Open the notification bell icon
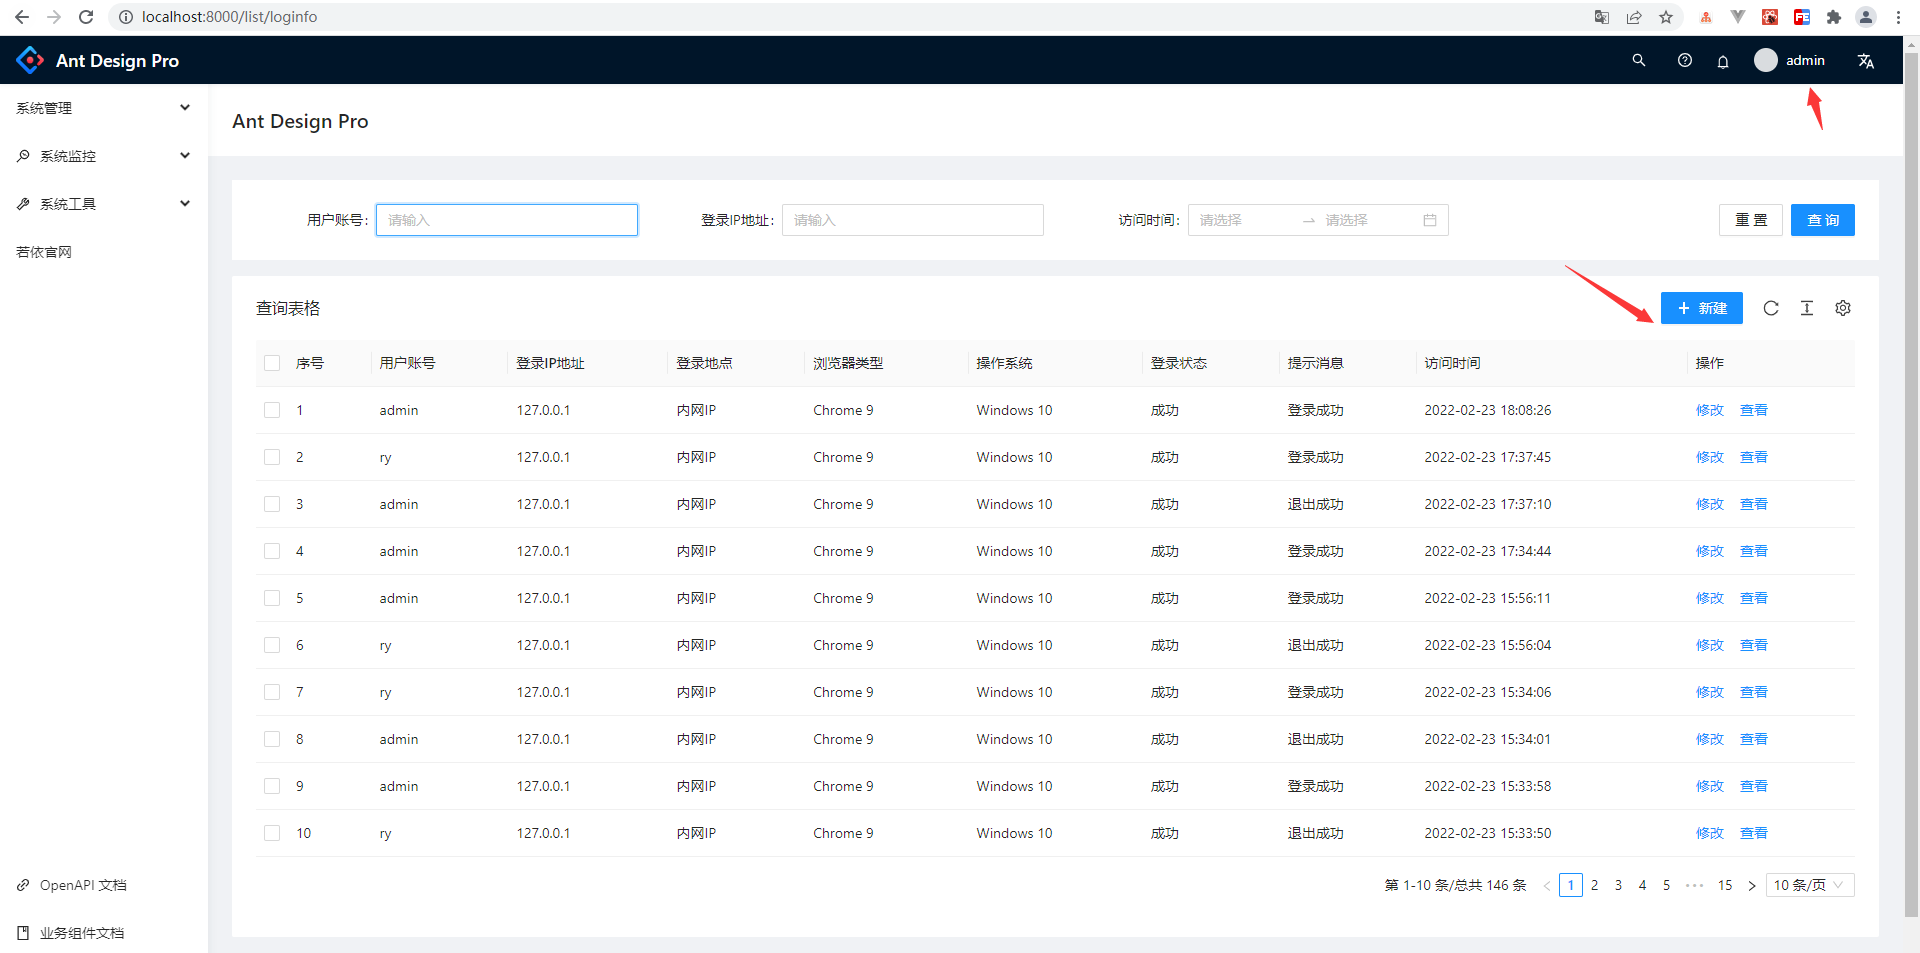This screenshot has height=953, width=1920. coord(1723,61)
